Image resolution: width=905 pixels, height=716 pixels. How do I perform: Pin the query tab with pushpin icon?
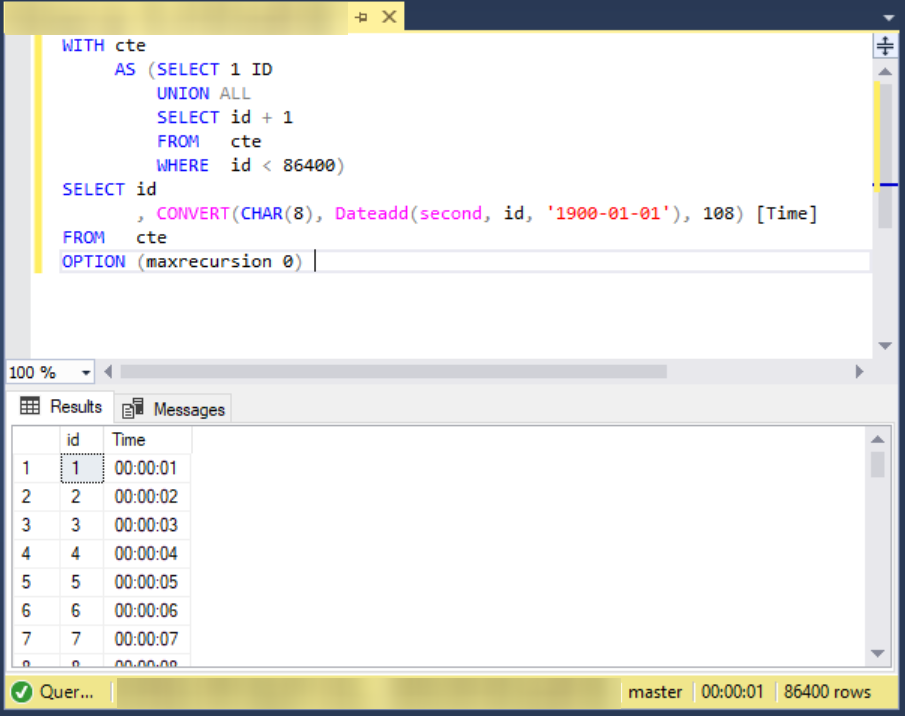pyautogui.click(x=361, y=17)
